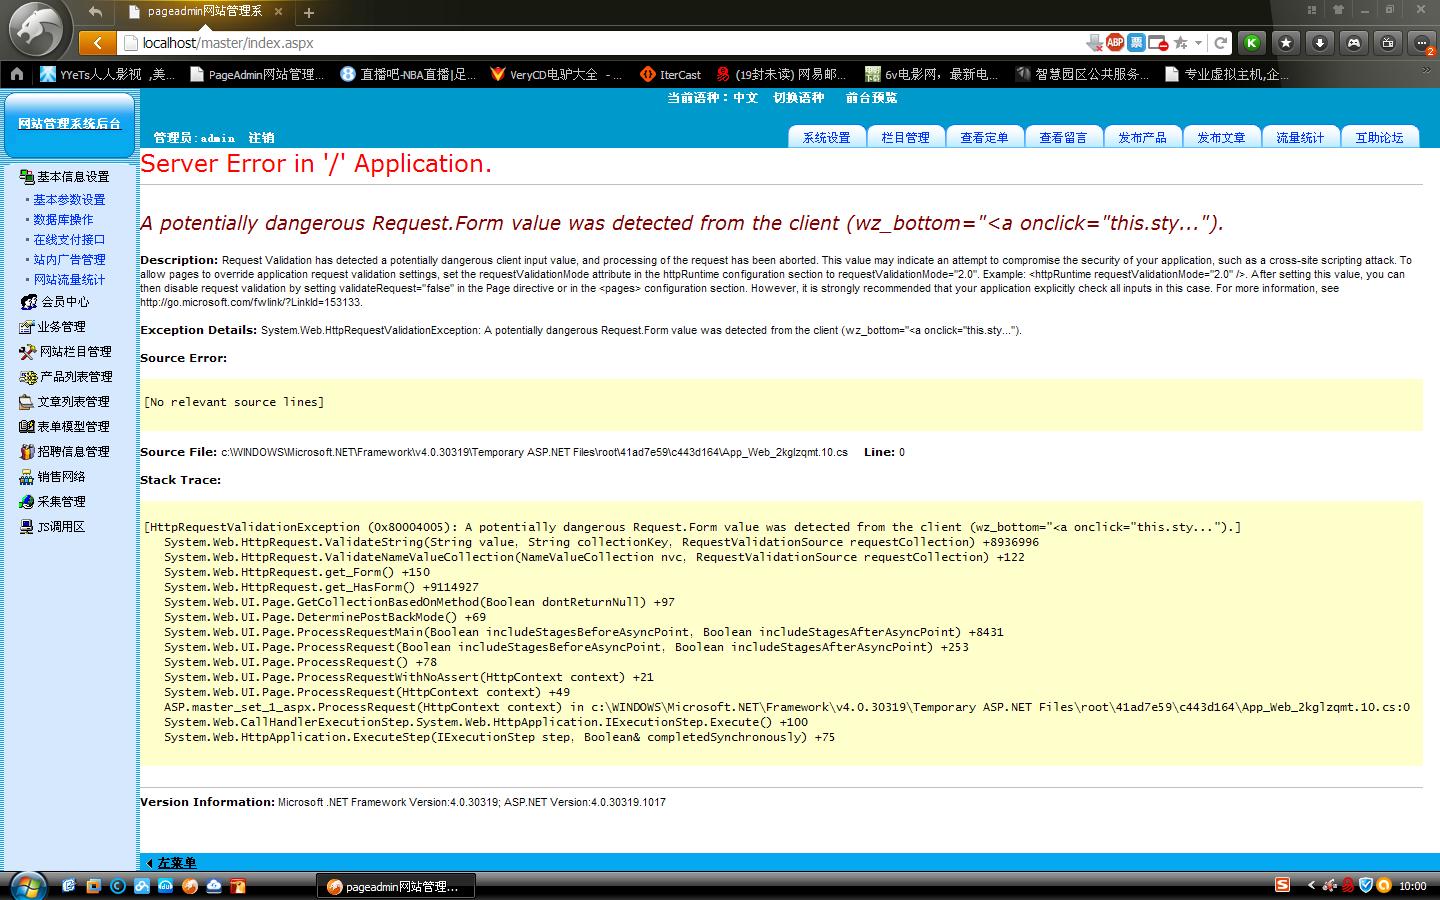The width and height of the screenshot is (1440, 900).
Task: Switch to the 发布文章 tab
Action: coord(1221,138)
